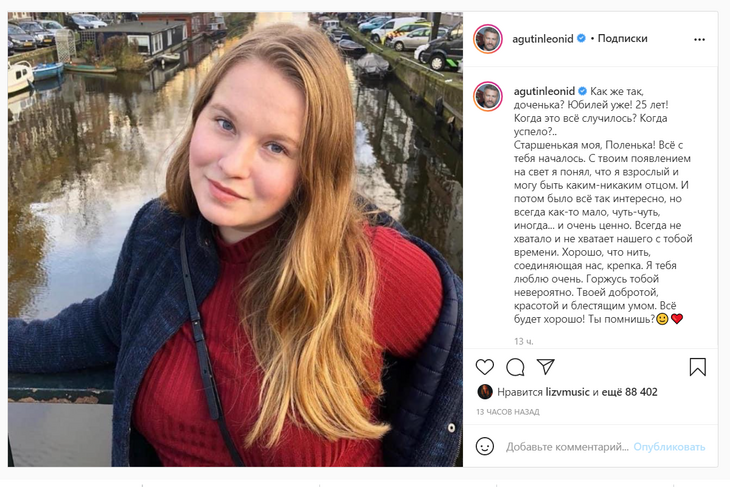730x487 pixels.
Task: Open comments via speech bubble icon
Action: [515, 367]
